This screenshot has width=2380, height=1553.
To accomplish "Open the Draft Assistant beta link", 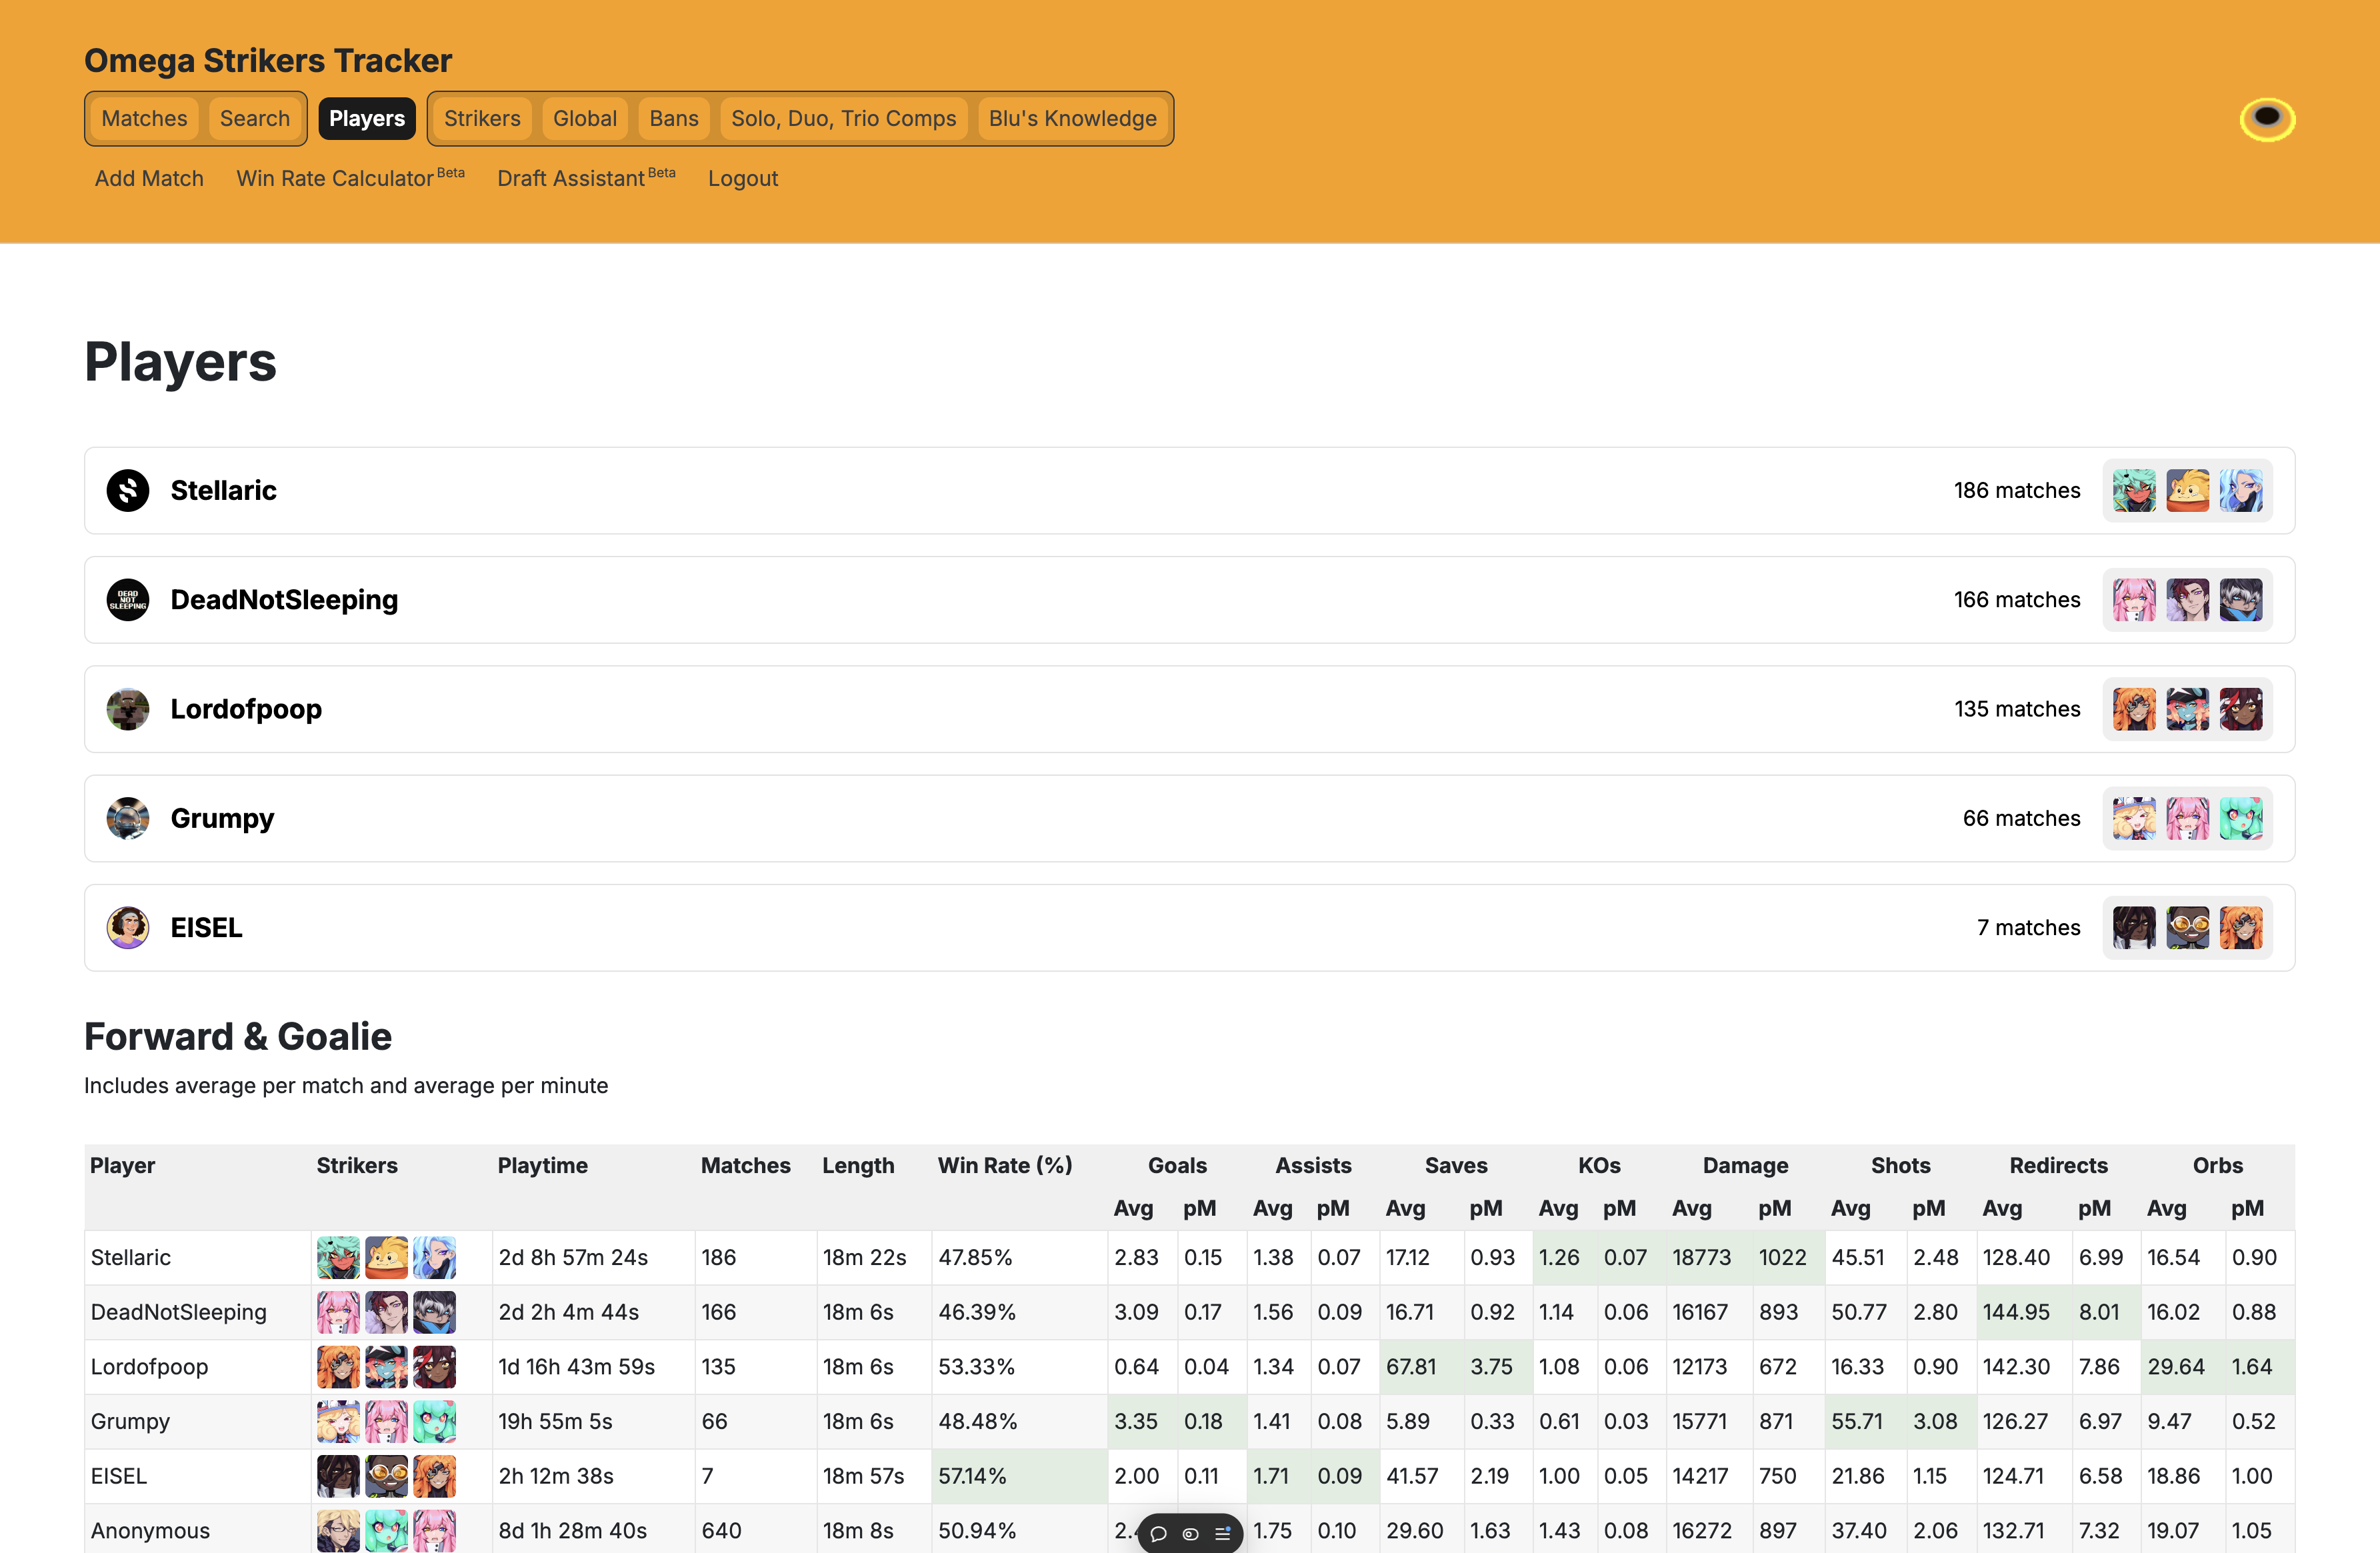I will tap(571, 178).
